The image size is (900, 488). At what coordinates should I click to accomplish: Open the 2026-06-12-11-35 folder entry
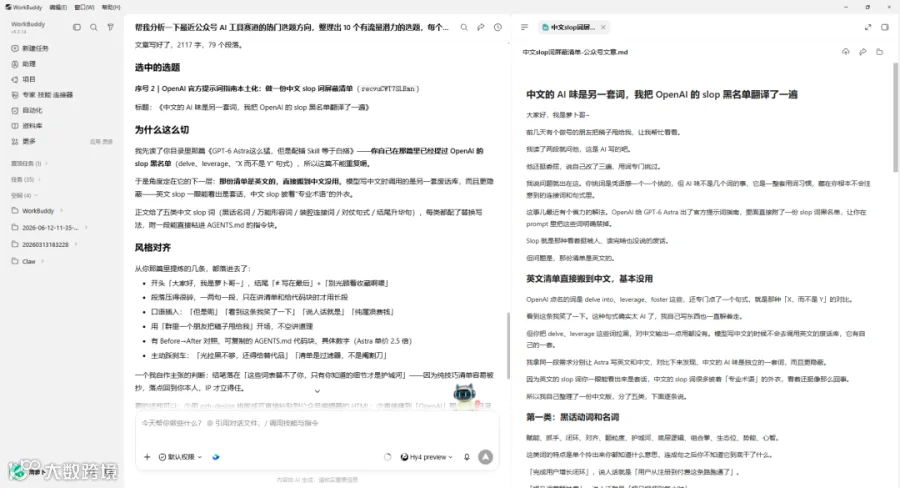(x=50, y=227)
